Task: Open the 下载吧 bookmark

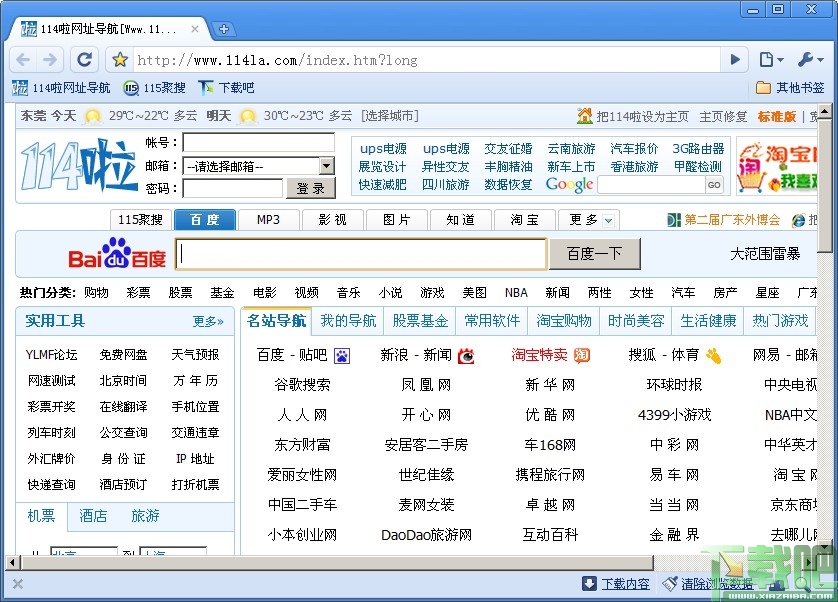Action: (226, 88)
